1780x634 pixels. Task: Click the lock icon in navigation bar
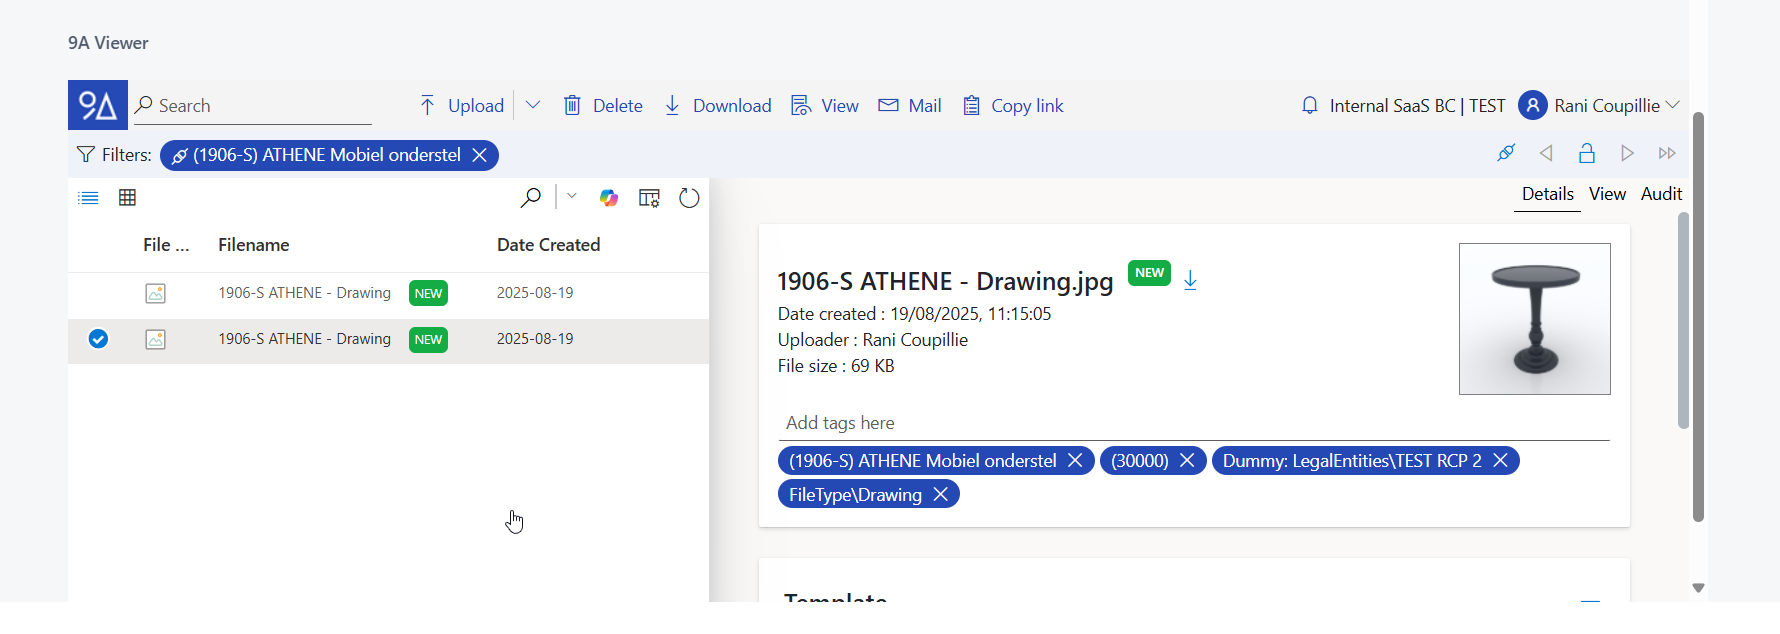[x=1586, y=153]
